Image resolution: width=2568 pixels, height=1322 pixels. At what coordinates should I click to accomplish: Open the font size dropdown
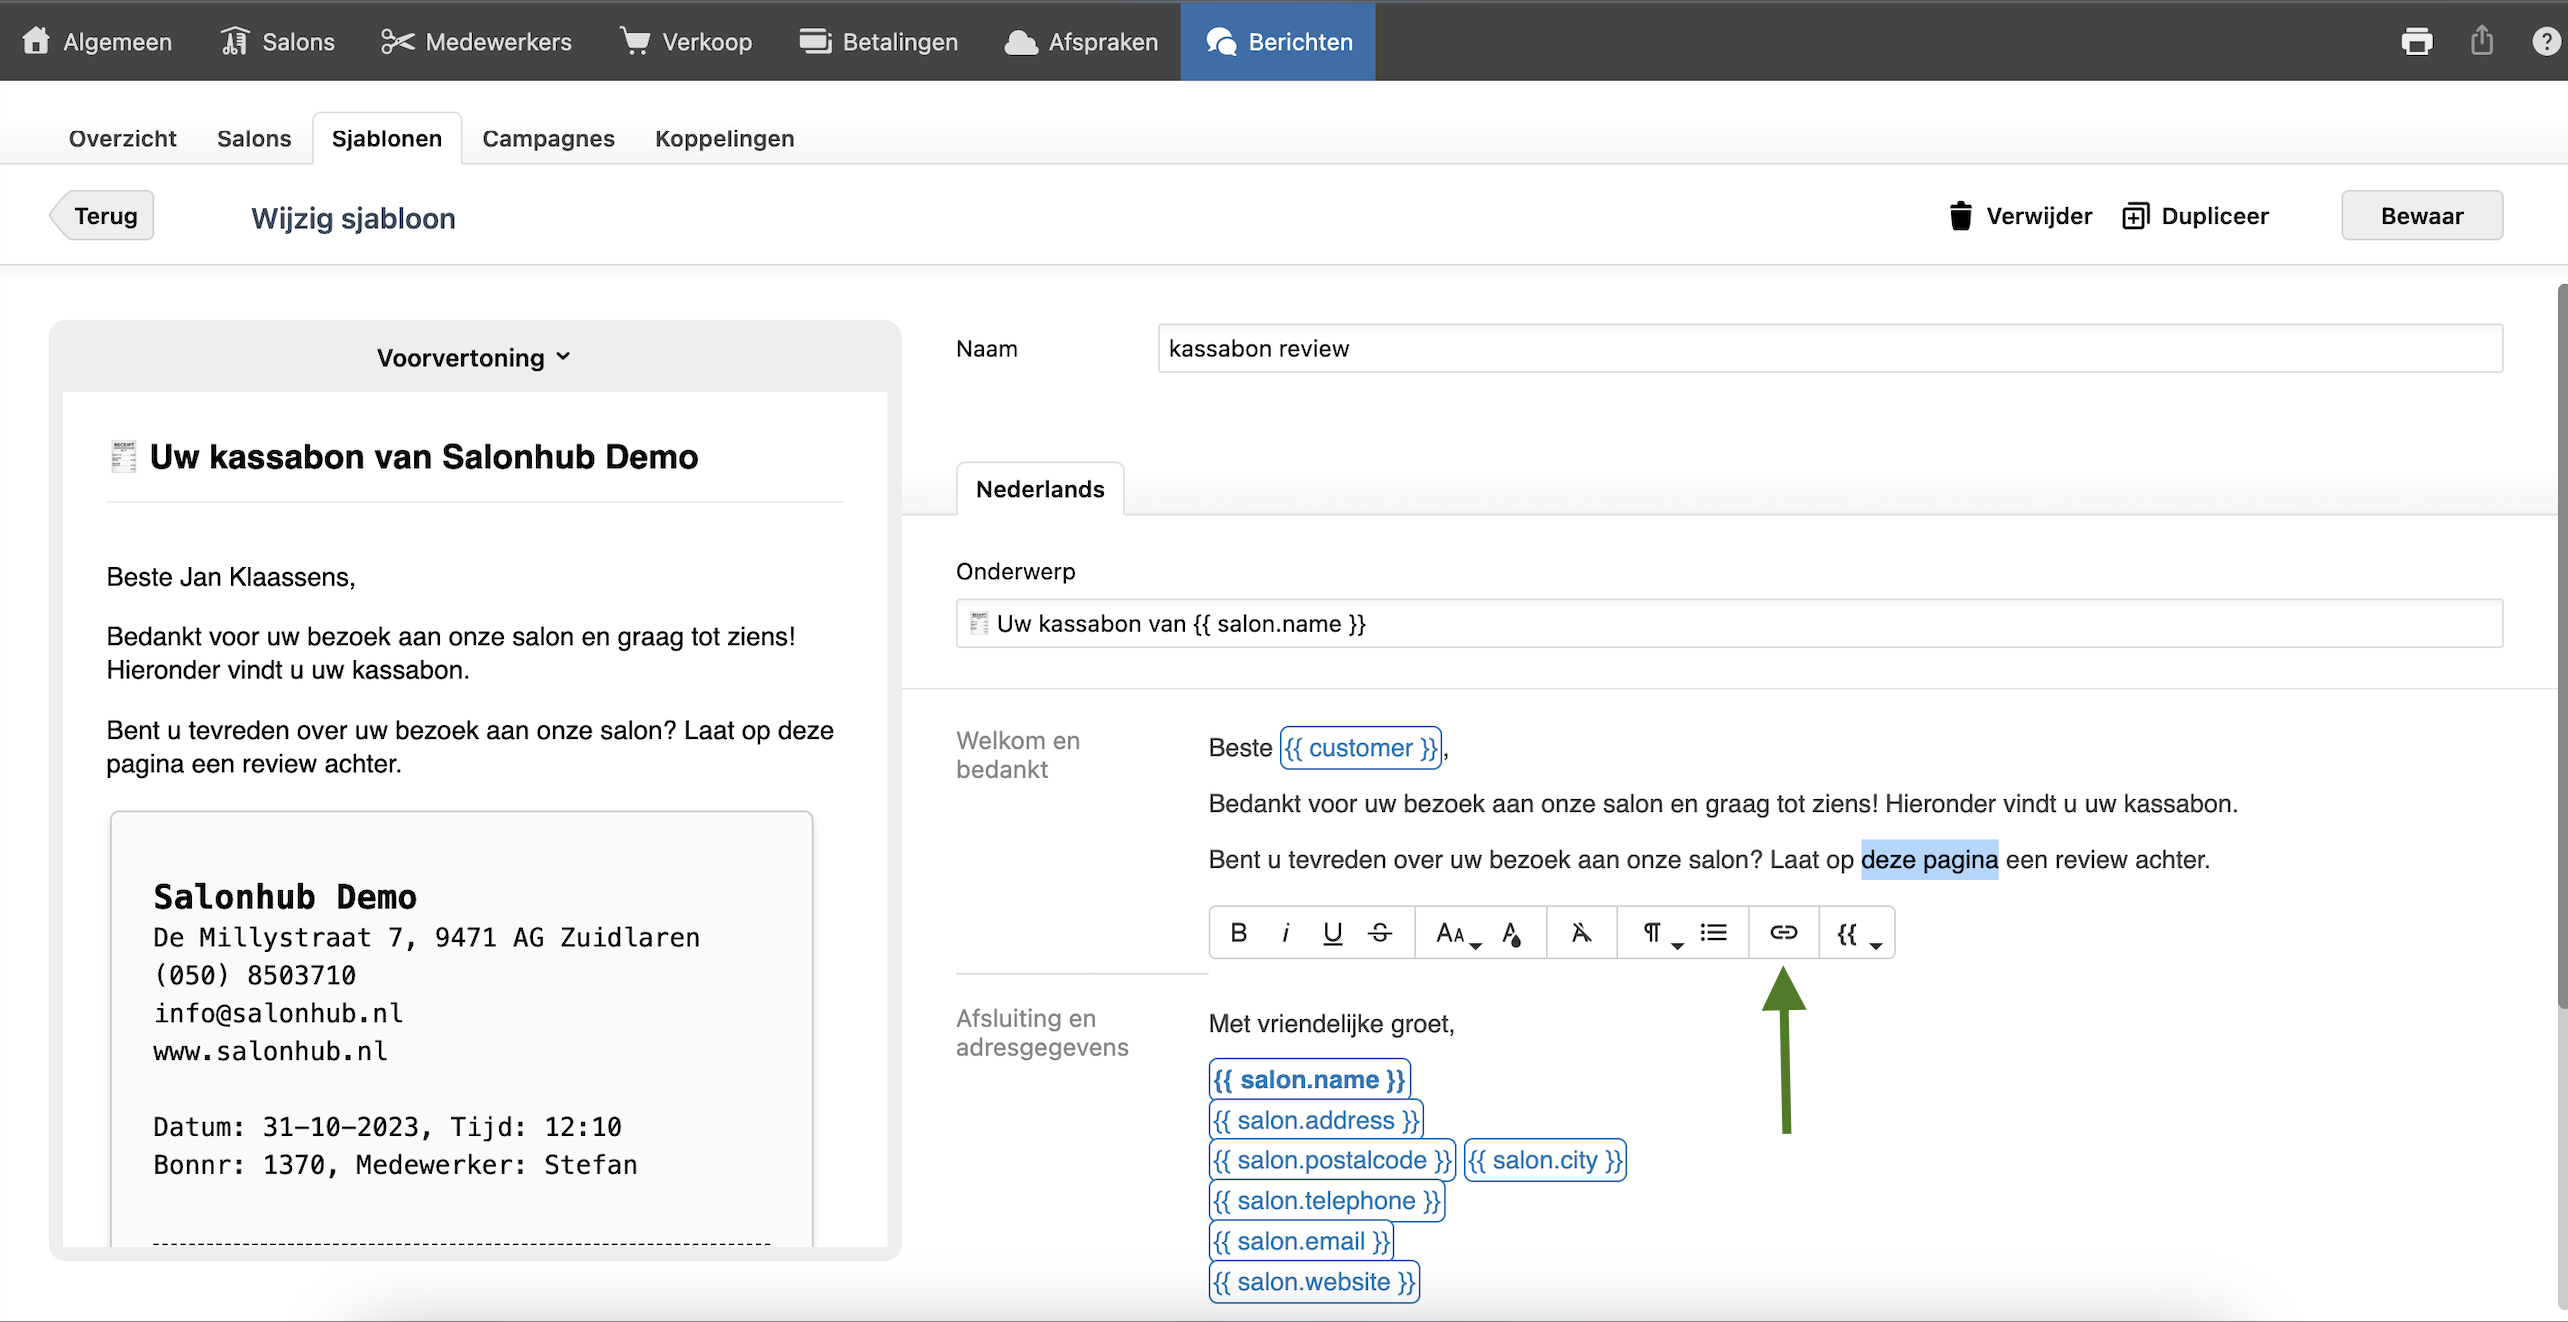tap(1456, 933)
